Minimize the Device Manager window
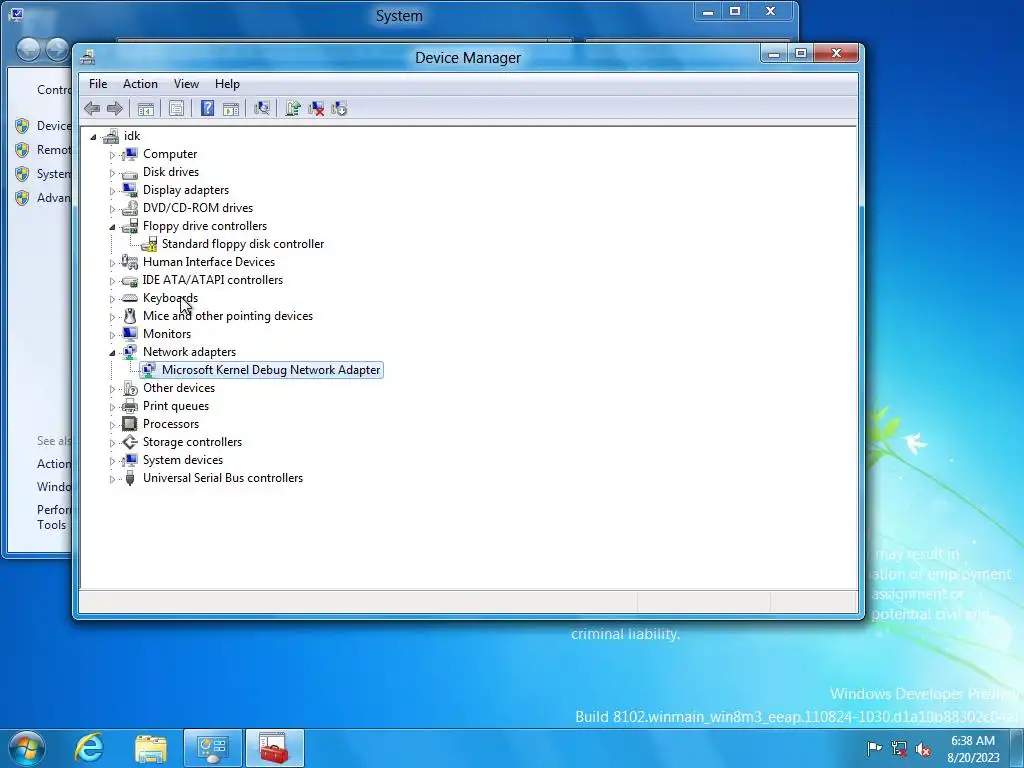The width and height of the screenshot is (1024, 768). [x=774, y=54]
